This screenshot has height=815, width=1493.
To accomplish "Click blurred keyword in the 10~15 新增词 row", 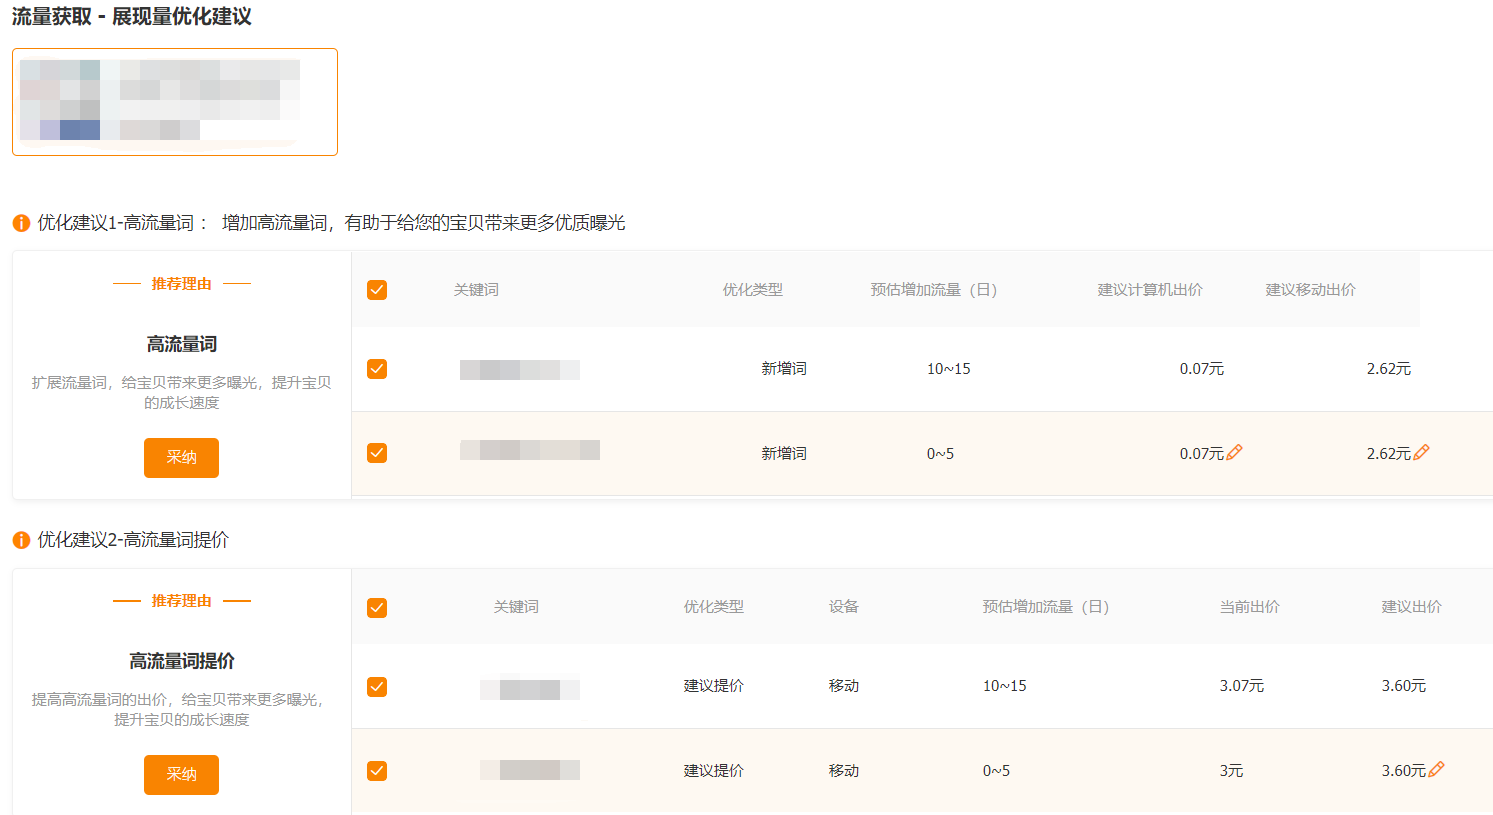I will point(519,370).
